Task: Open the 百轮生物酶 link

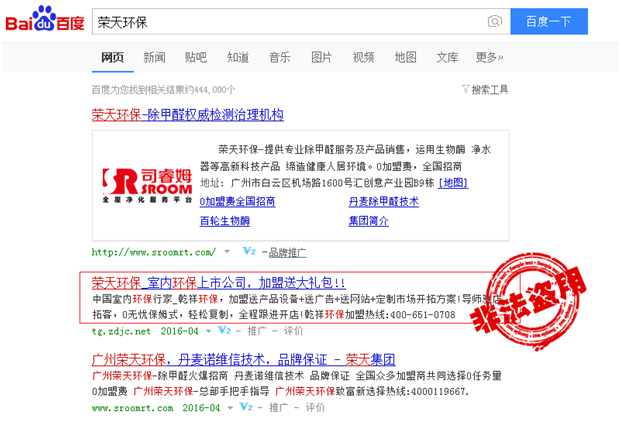Action: [x=225, y=221]
